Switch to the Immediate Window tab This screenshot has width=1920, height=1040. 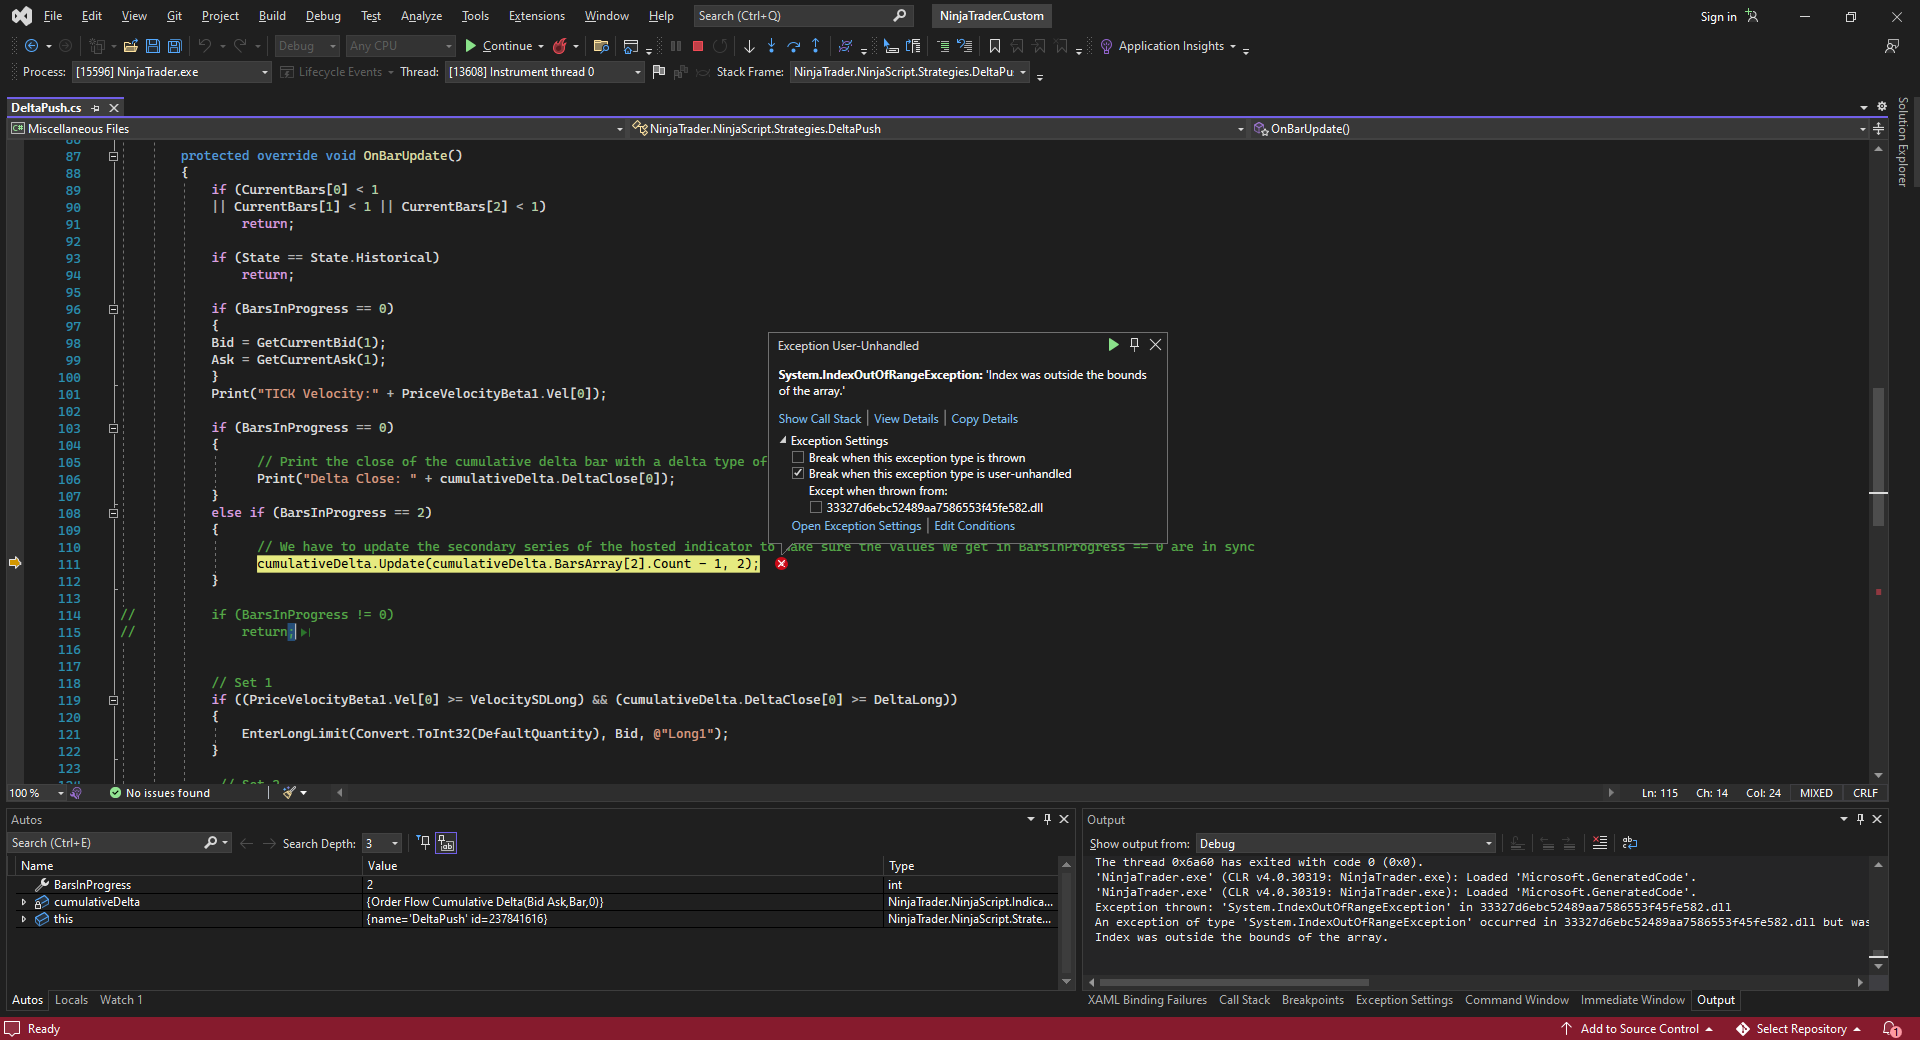1632,1000
